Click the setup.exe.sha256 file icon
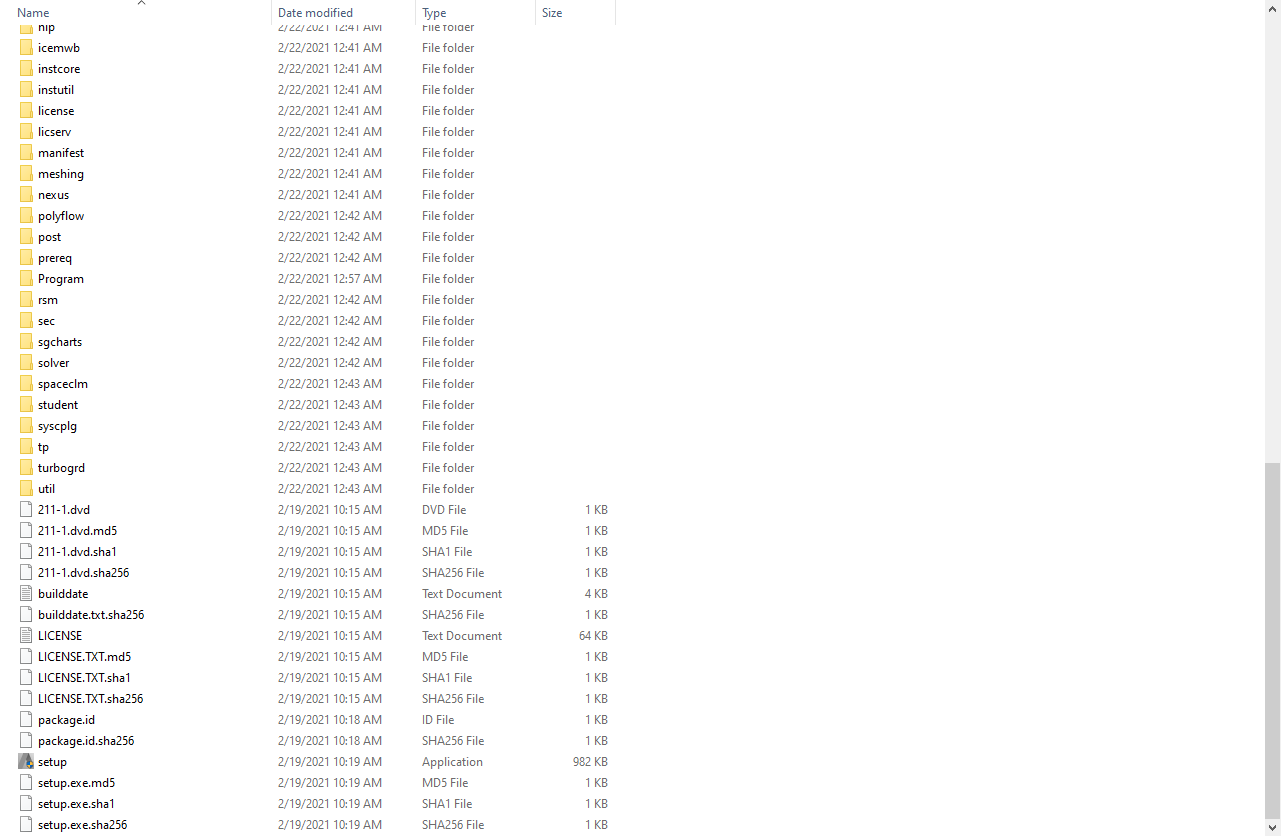The width and height of the screenshot is (1281, 836). (x=26, y=825)
